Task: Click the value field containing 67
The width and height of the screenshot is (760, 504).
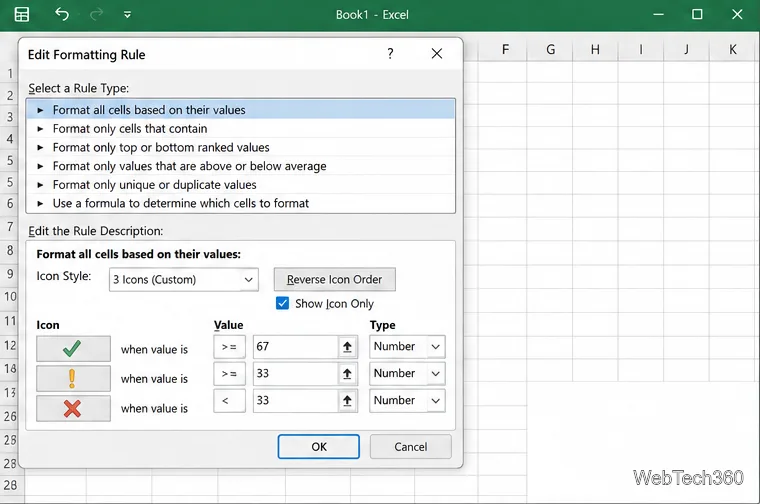Action: pos(295,347)
